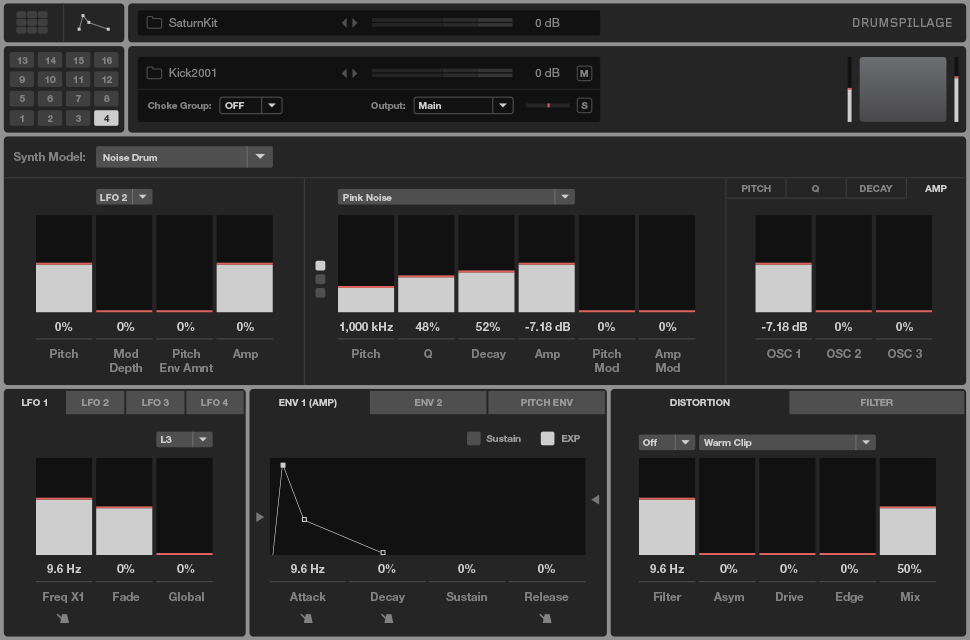Select the bottom oscillator selector square

[320, 292]
